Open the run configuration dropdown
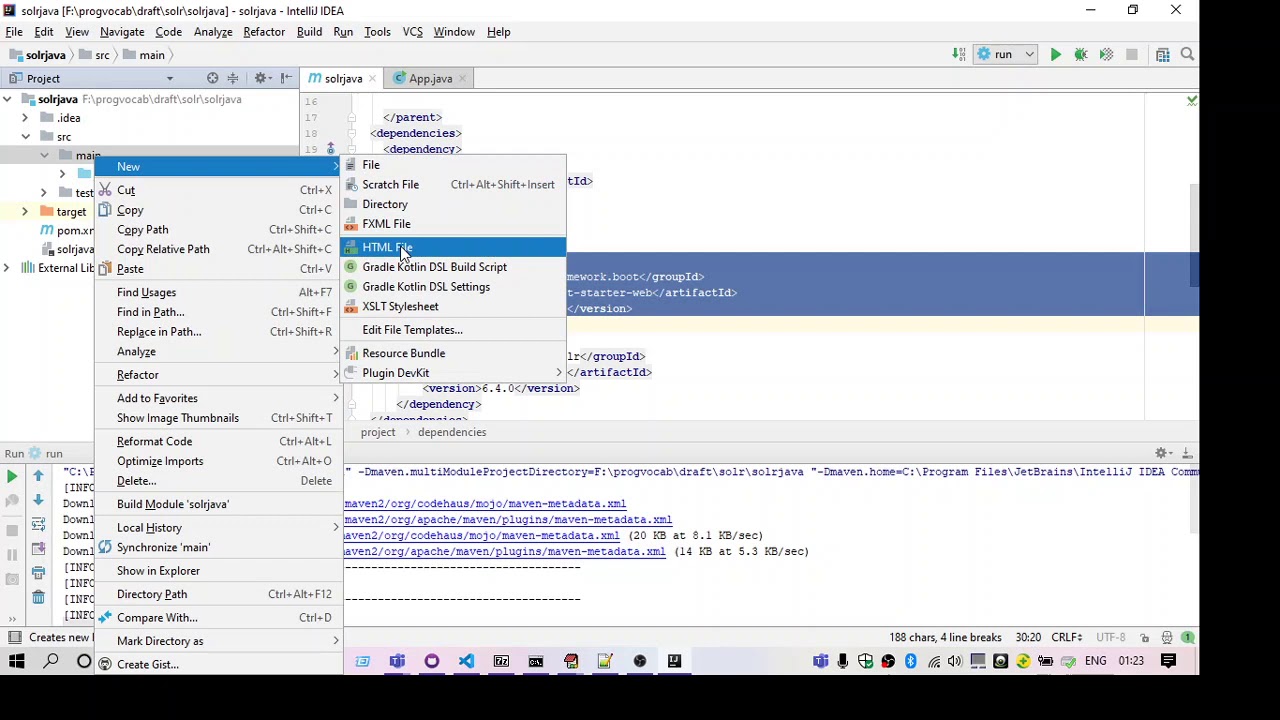Screen dimensions: 1280x720 (x=1007, y=55)
